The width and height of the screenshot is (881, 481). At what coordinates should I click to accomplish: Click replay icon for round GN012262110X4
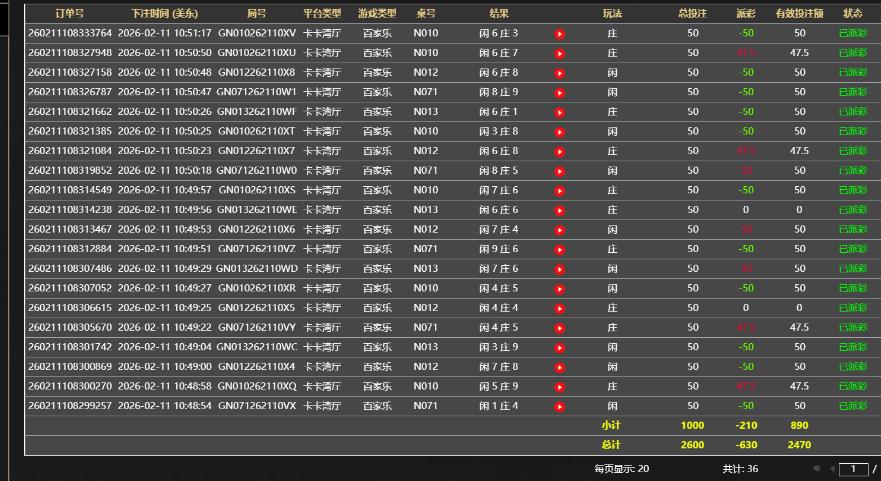click(x=560, y=367)
